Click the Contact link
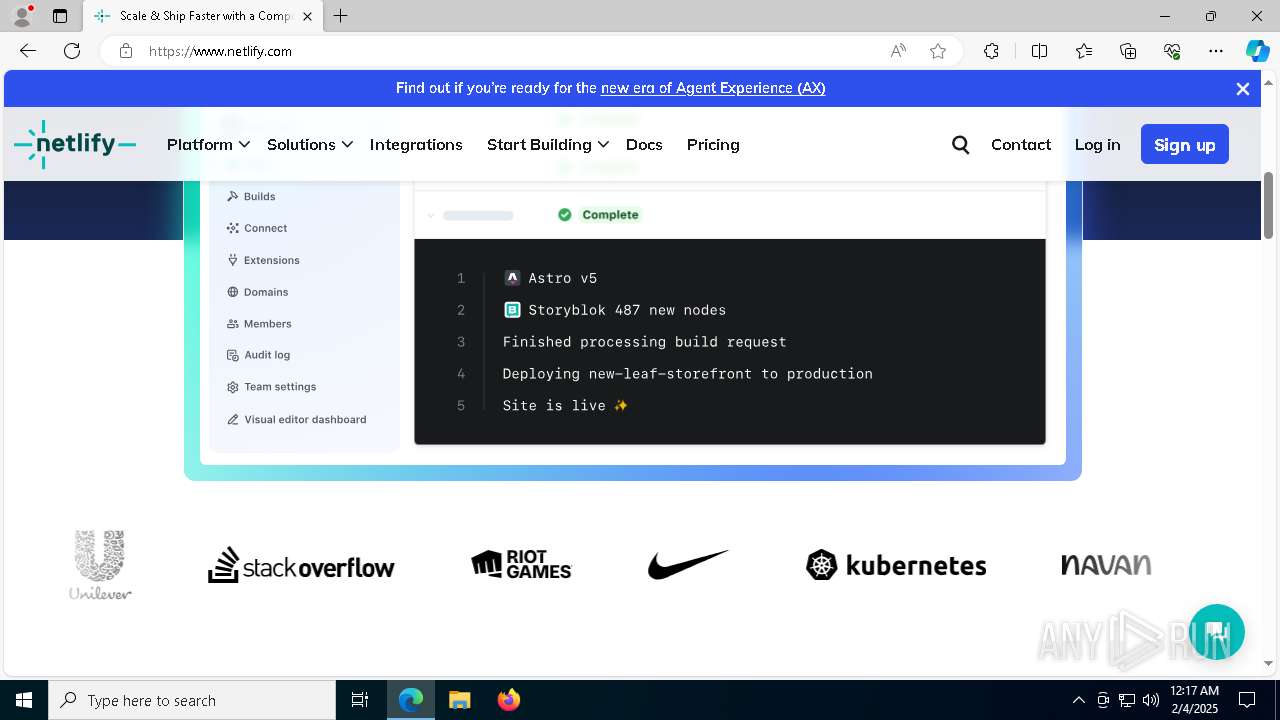1280x720 pixels. click(1021, 145)
